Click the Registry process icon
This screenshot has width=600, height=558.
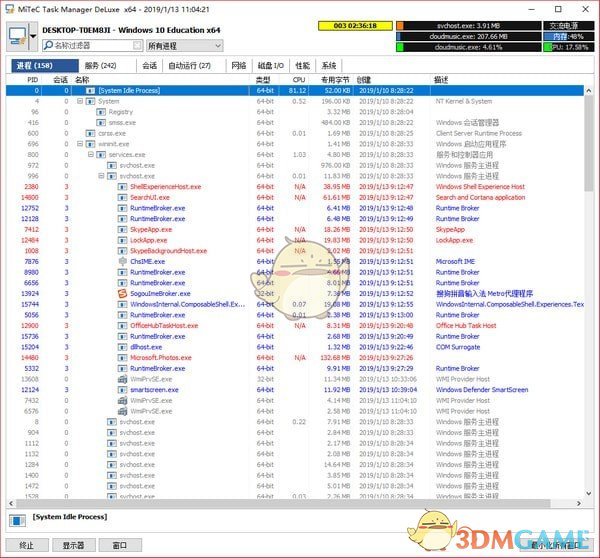pyautogui.click(x=101, y=112)
